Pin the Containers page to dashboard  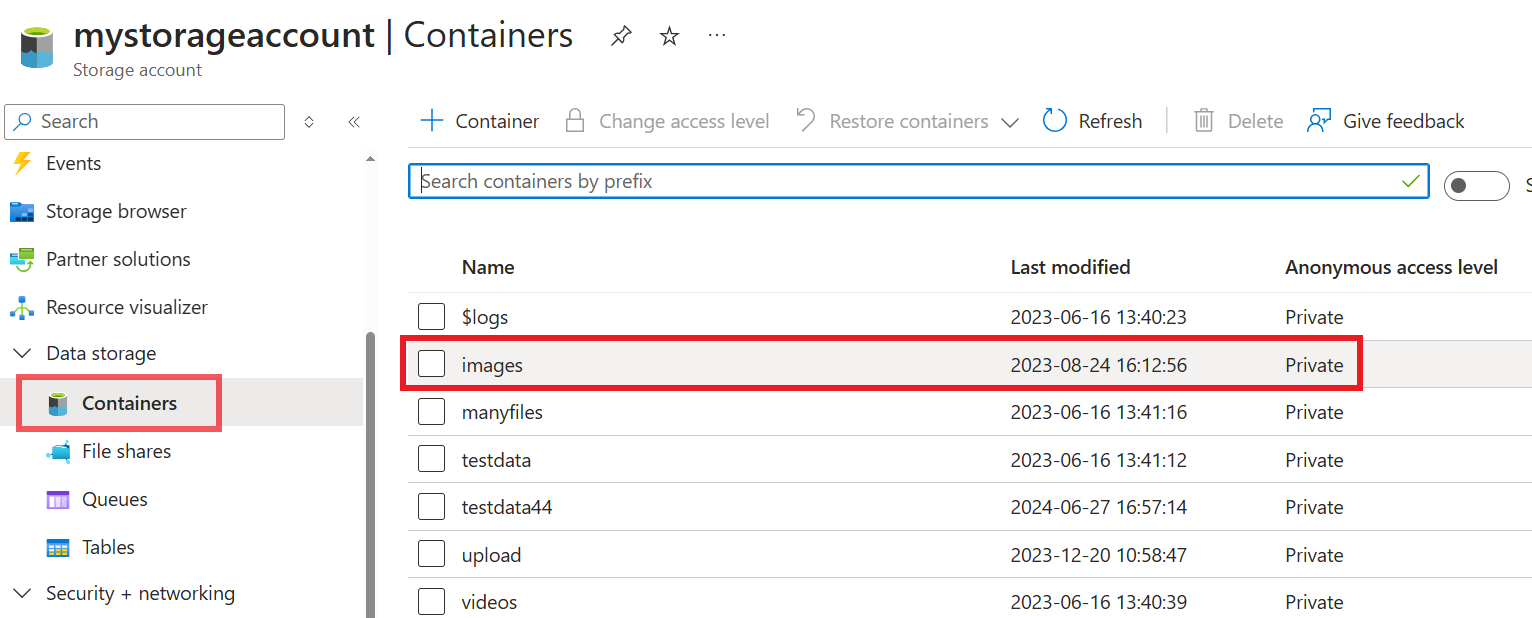coord(620,35)
